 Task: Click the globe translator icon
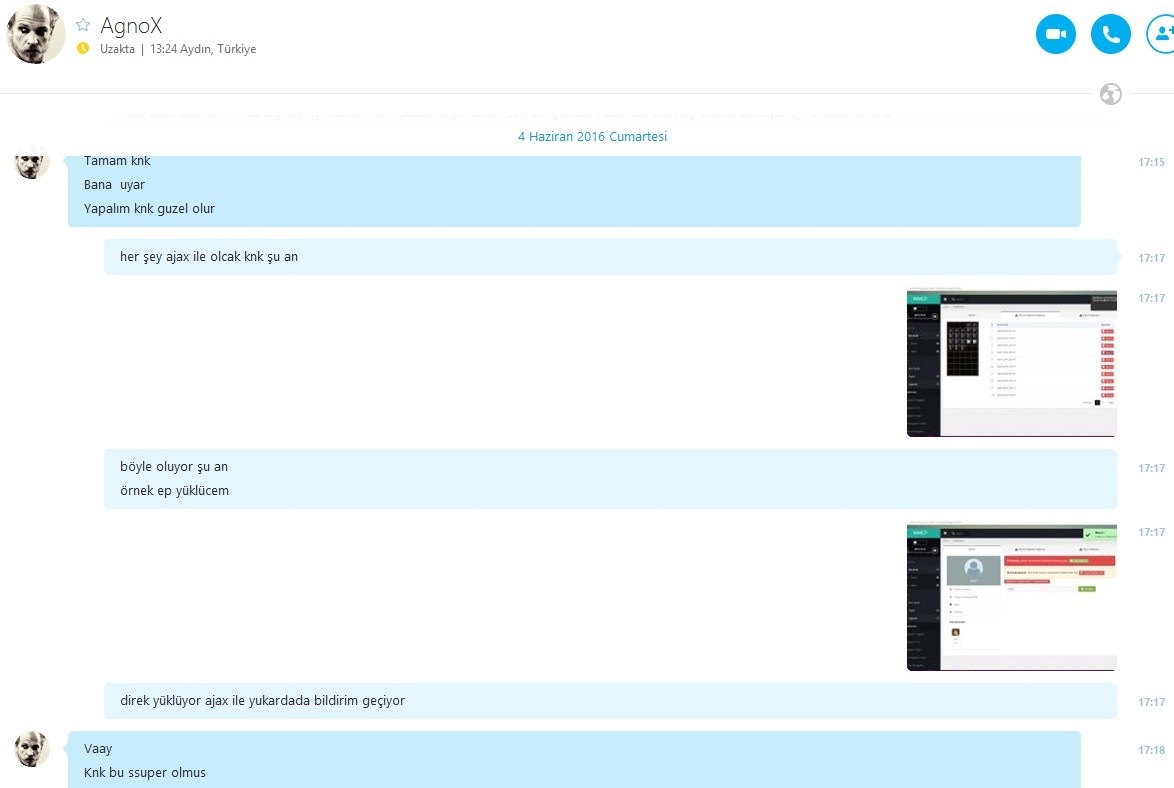pos(1110,94)
